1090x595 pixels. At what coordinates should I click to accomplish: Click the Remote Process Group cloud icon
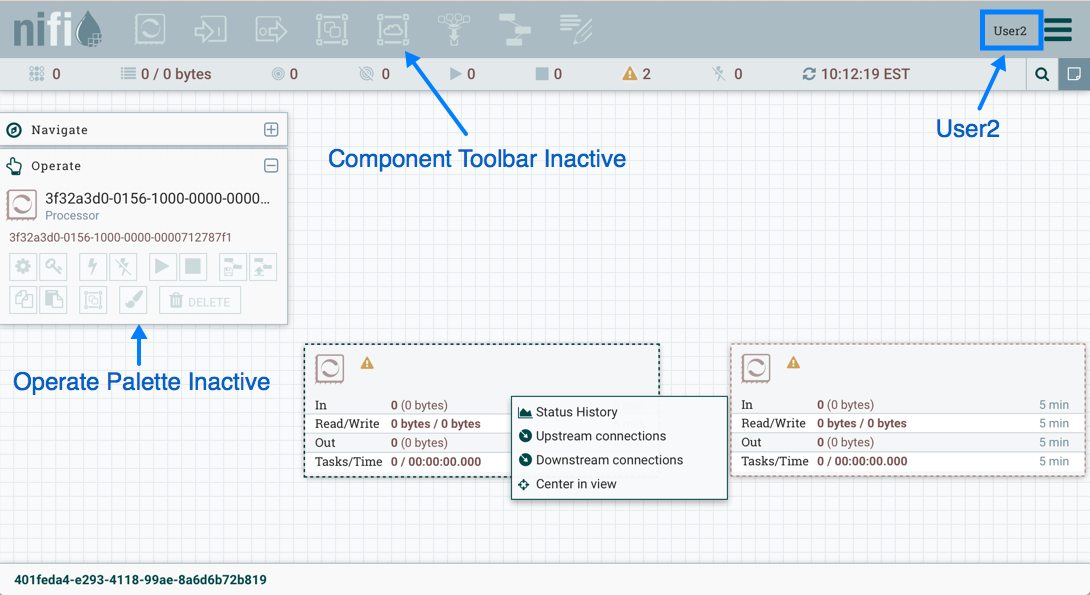click(x=393, y=29)
